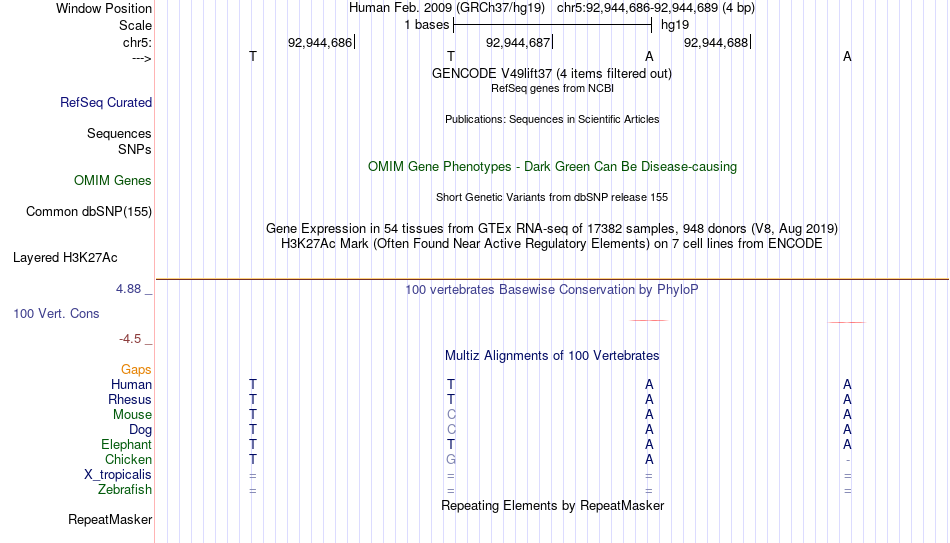Click the -4.5 PhyloP lower scale value
This screenshot has width=950, height=543.
click(x=130, y=339)
